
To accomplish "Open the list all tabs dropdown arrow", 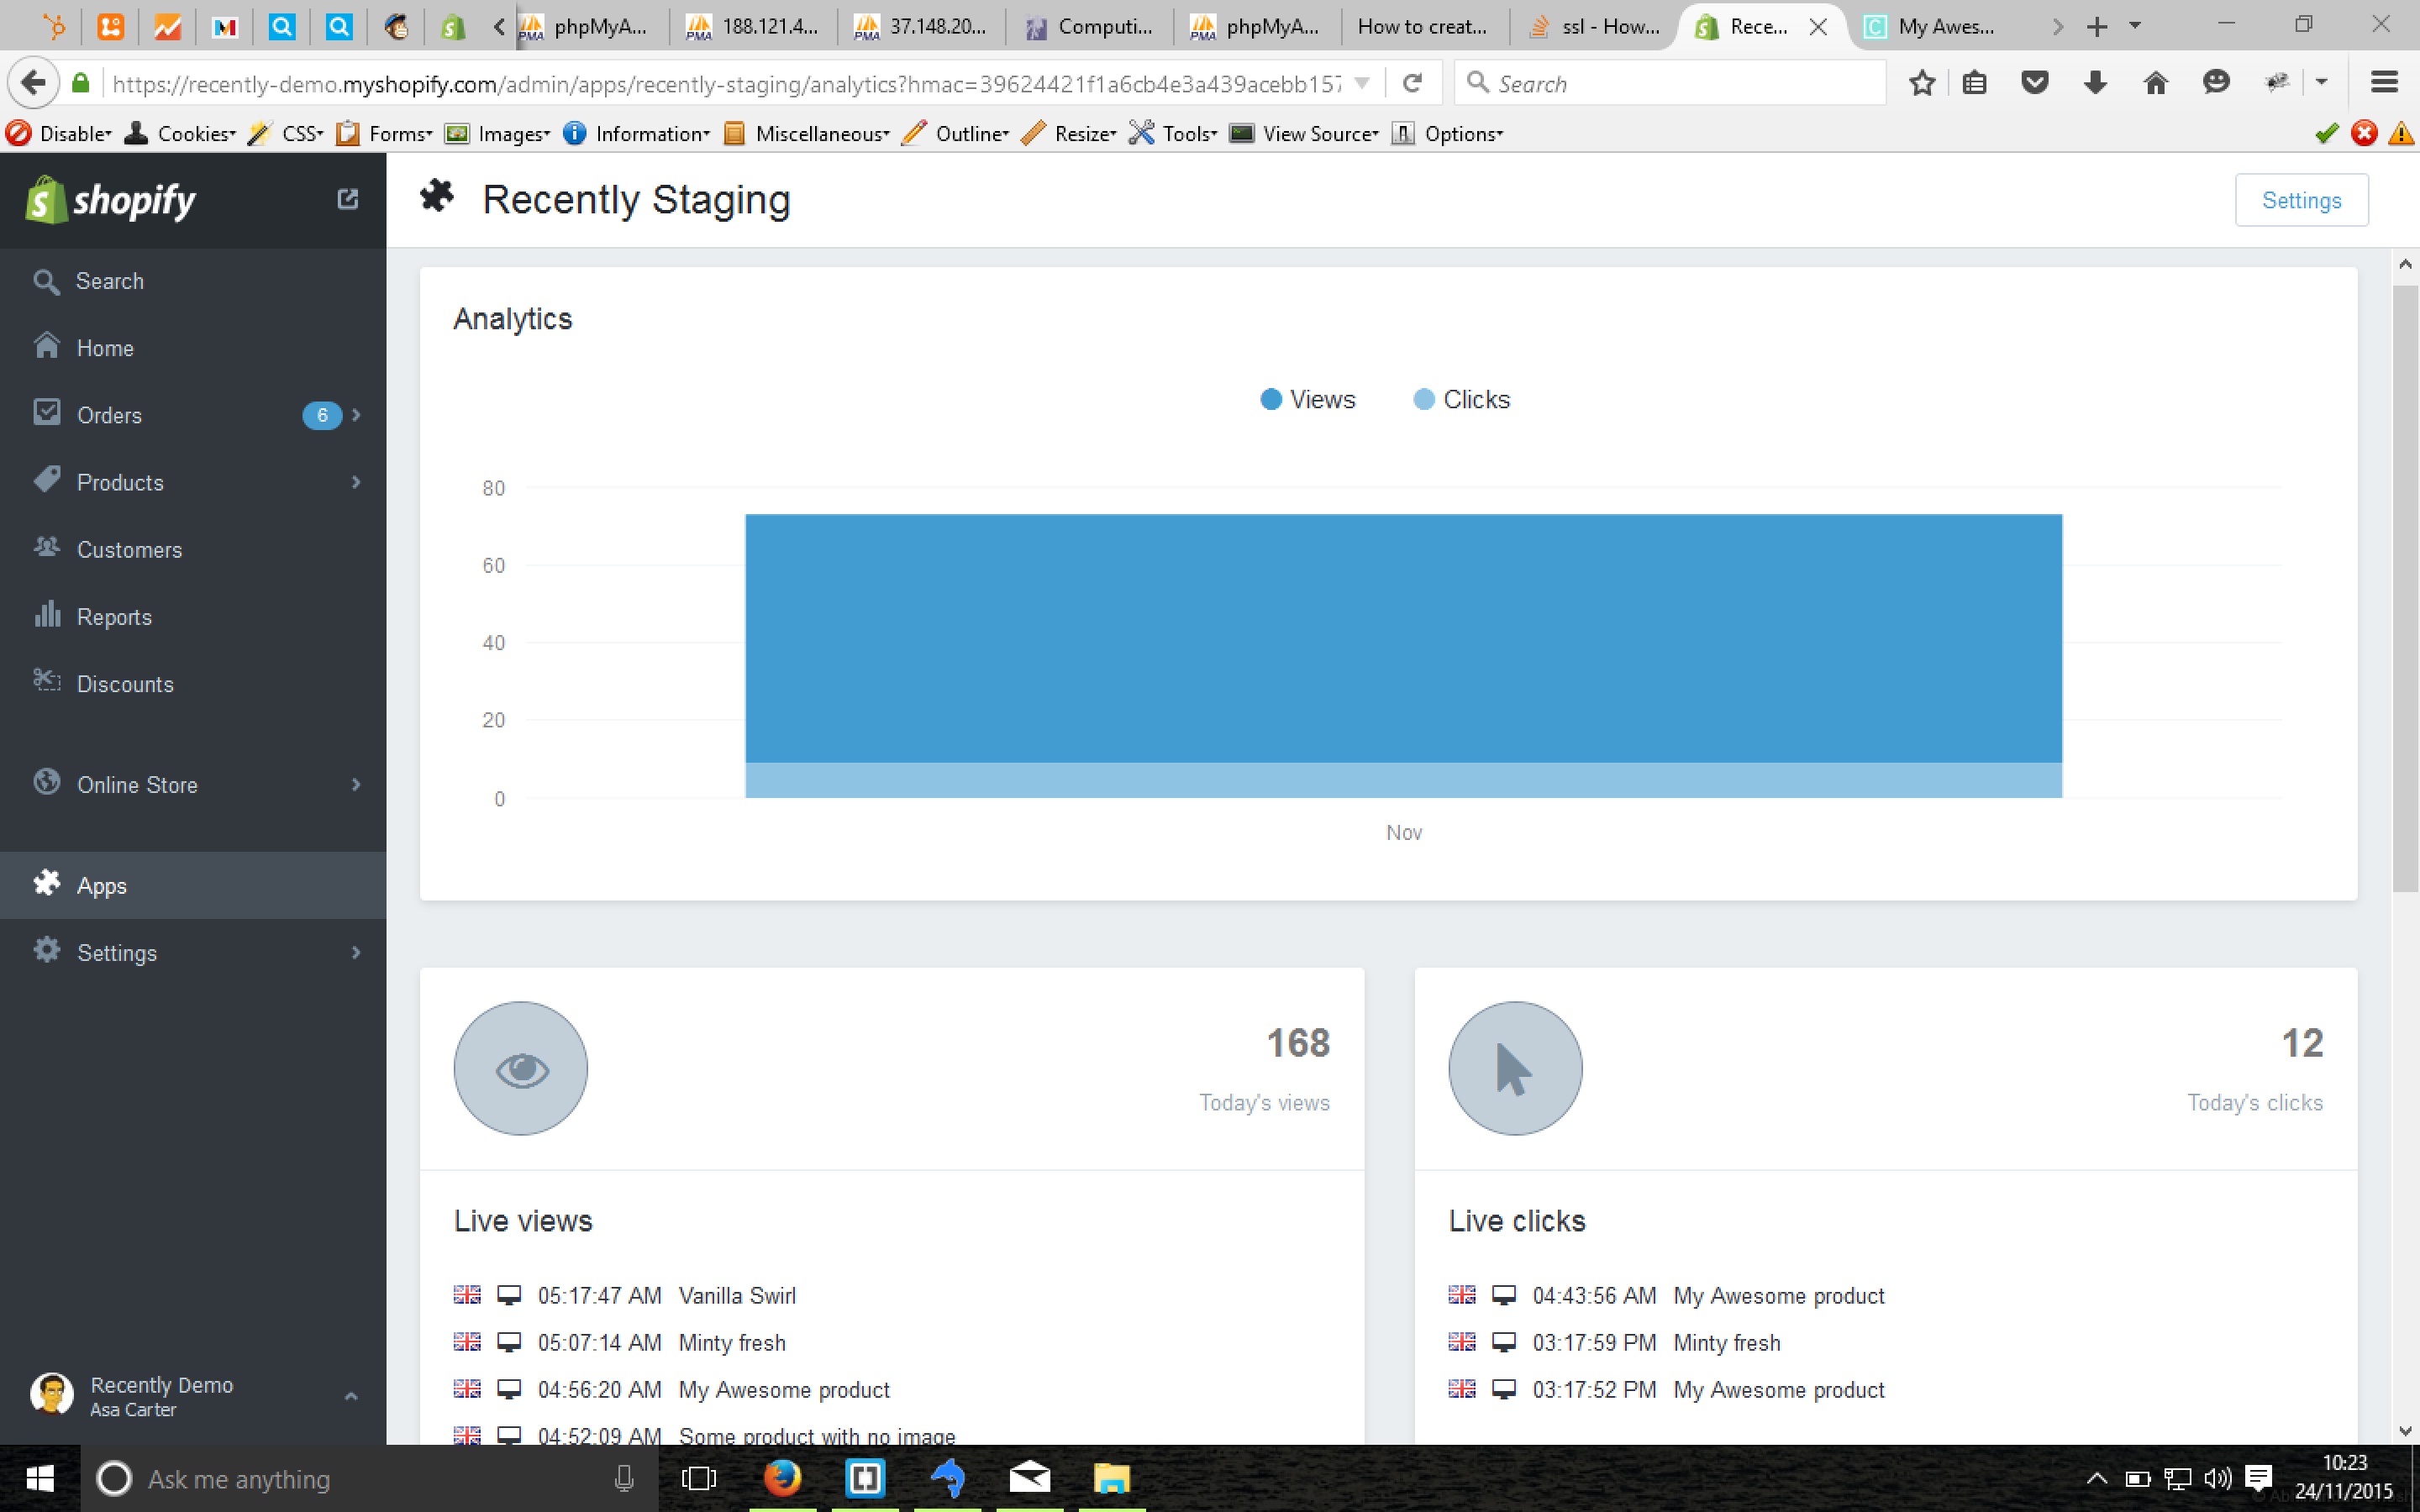I will pos(2135,26).
